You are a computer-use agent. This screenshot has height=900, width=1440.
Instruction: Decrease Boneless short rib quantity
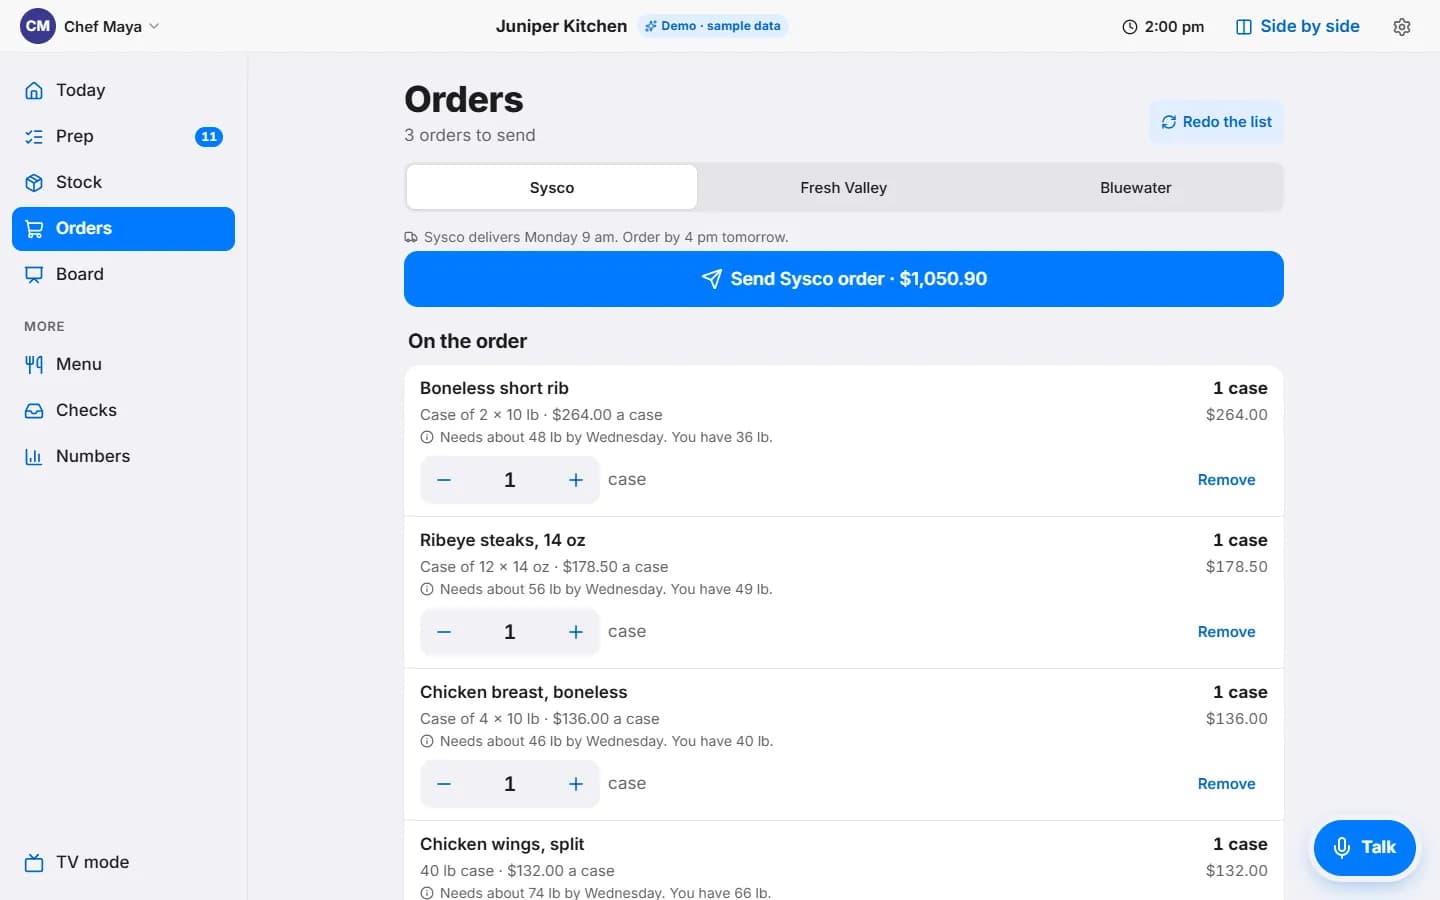[444, 480]
